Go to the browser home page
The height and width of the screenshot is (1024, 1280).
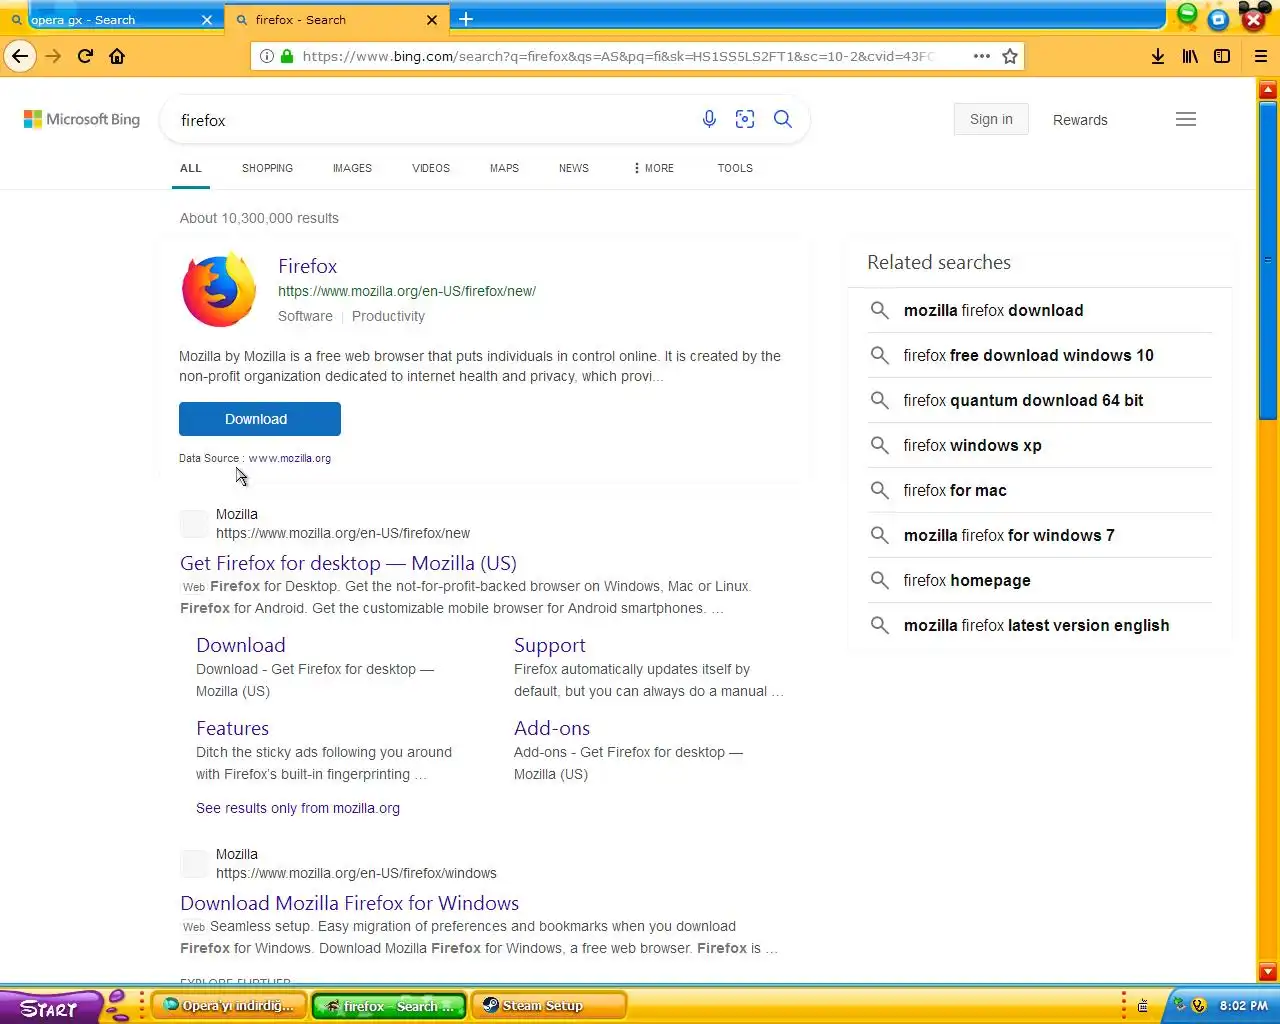pos(117,56)
